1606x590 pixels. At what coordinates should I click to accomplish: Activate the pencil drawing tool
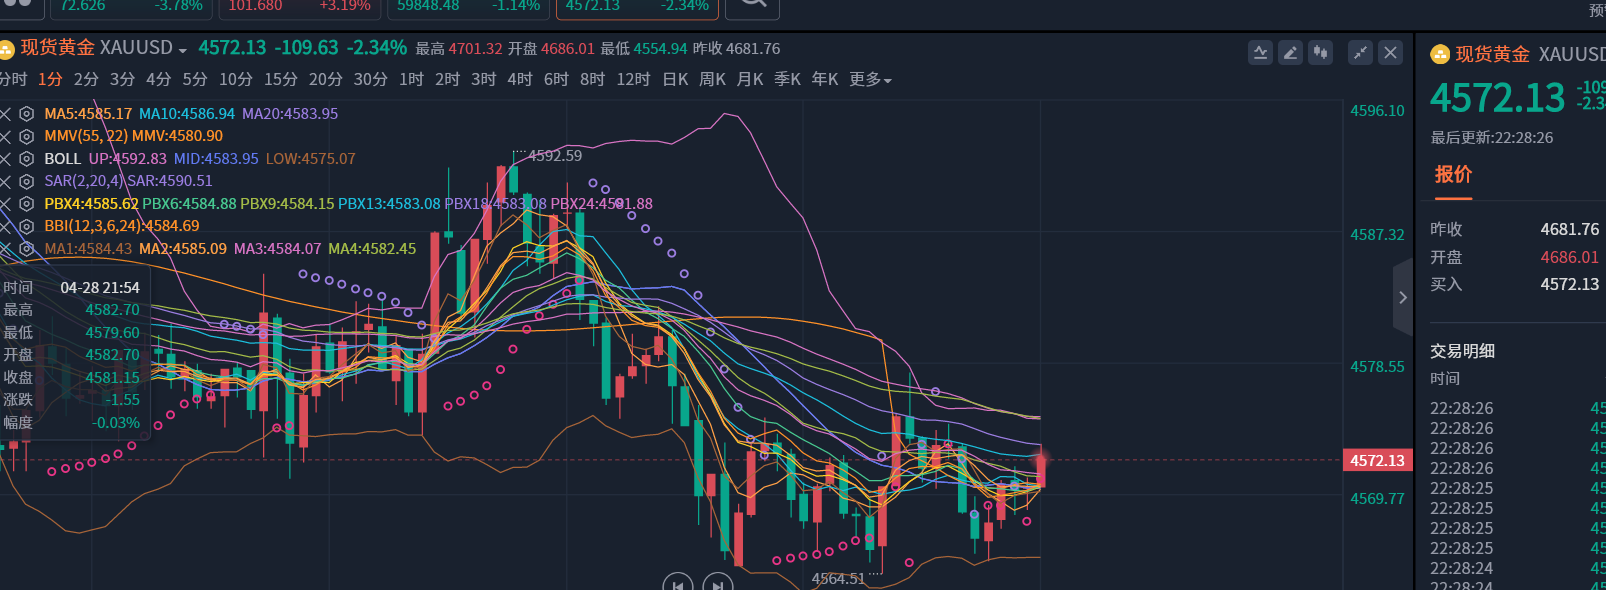pos(1290,53)
